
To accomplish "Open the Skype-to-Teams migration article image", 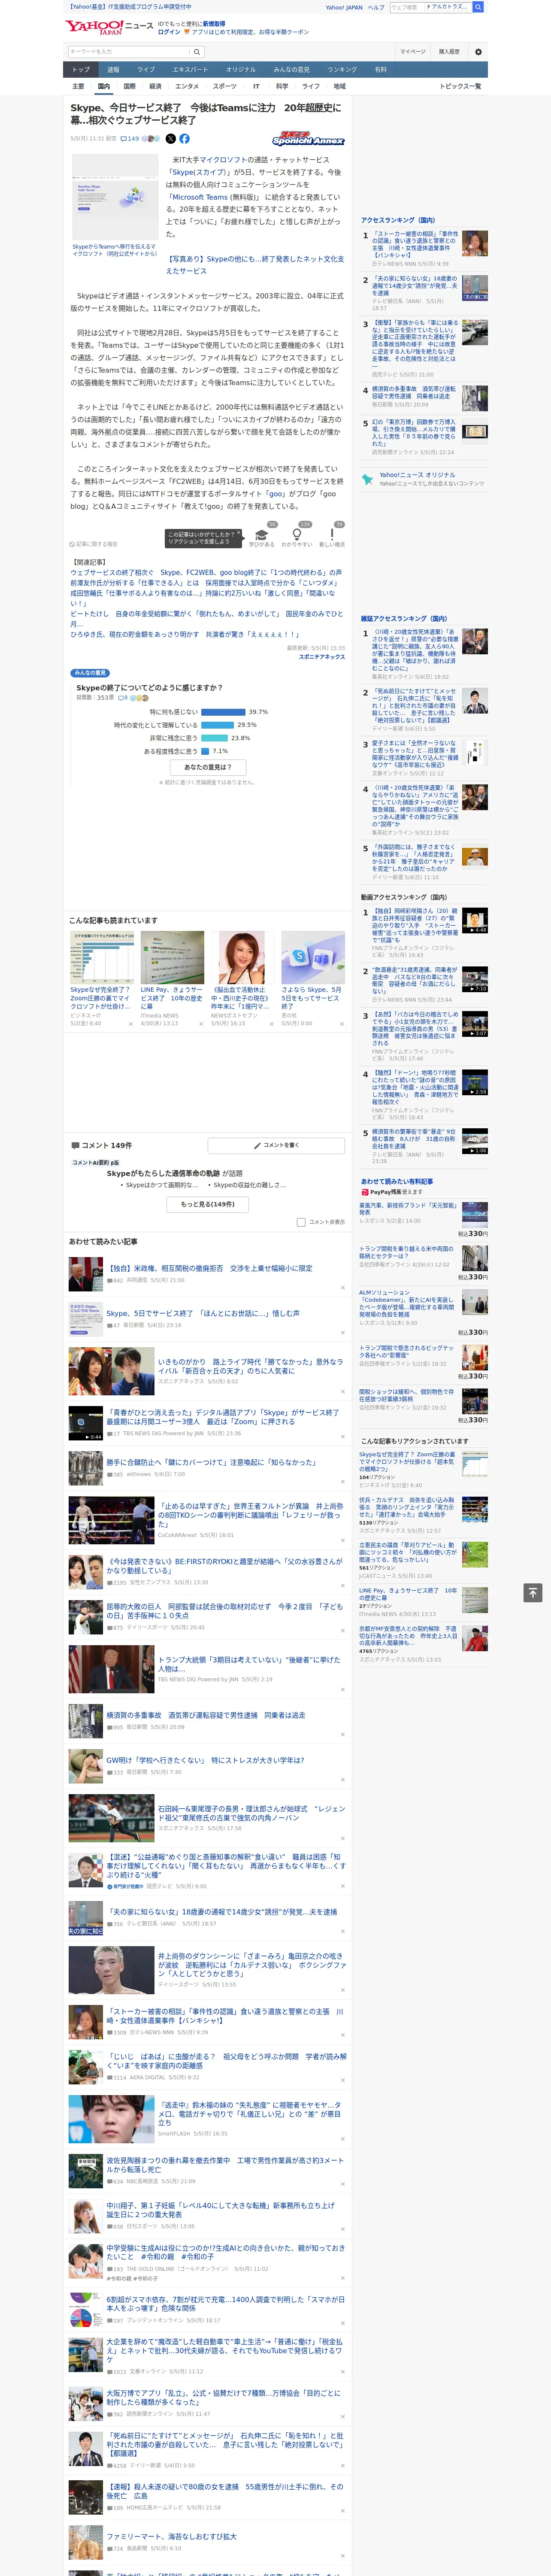I will point(114,197).
